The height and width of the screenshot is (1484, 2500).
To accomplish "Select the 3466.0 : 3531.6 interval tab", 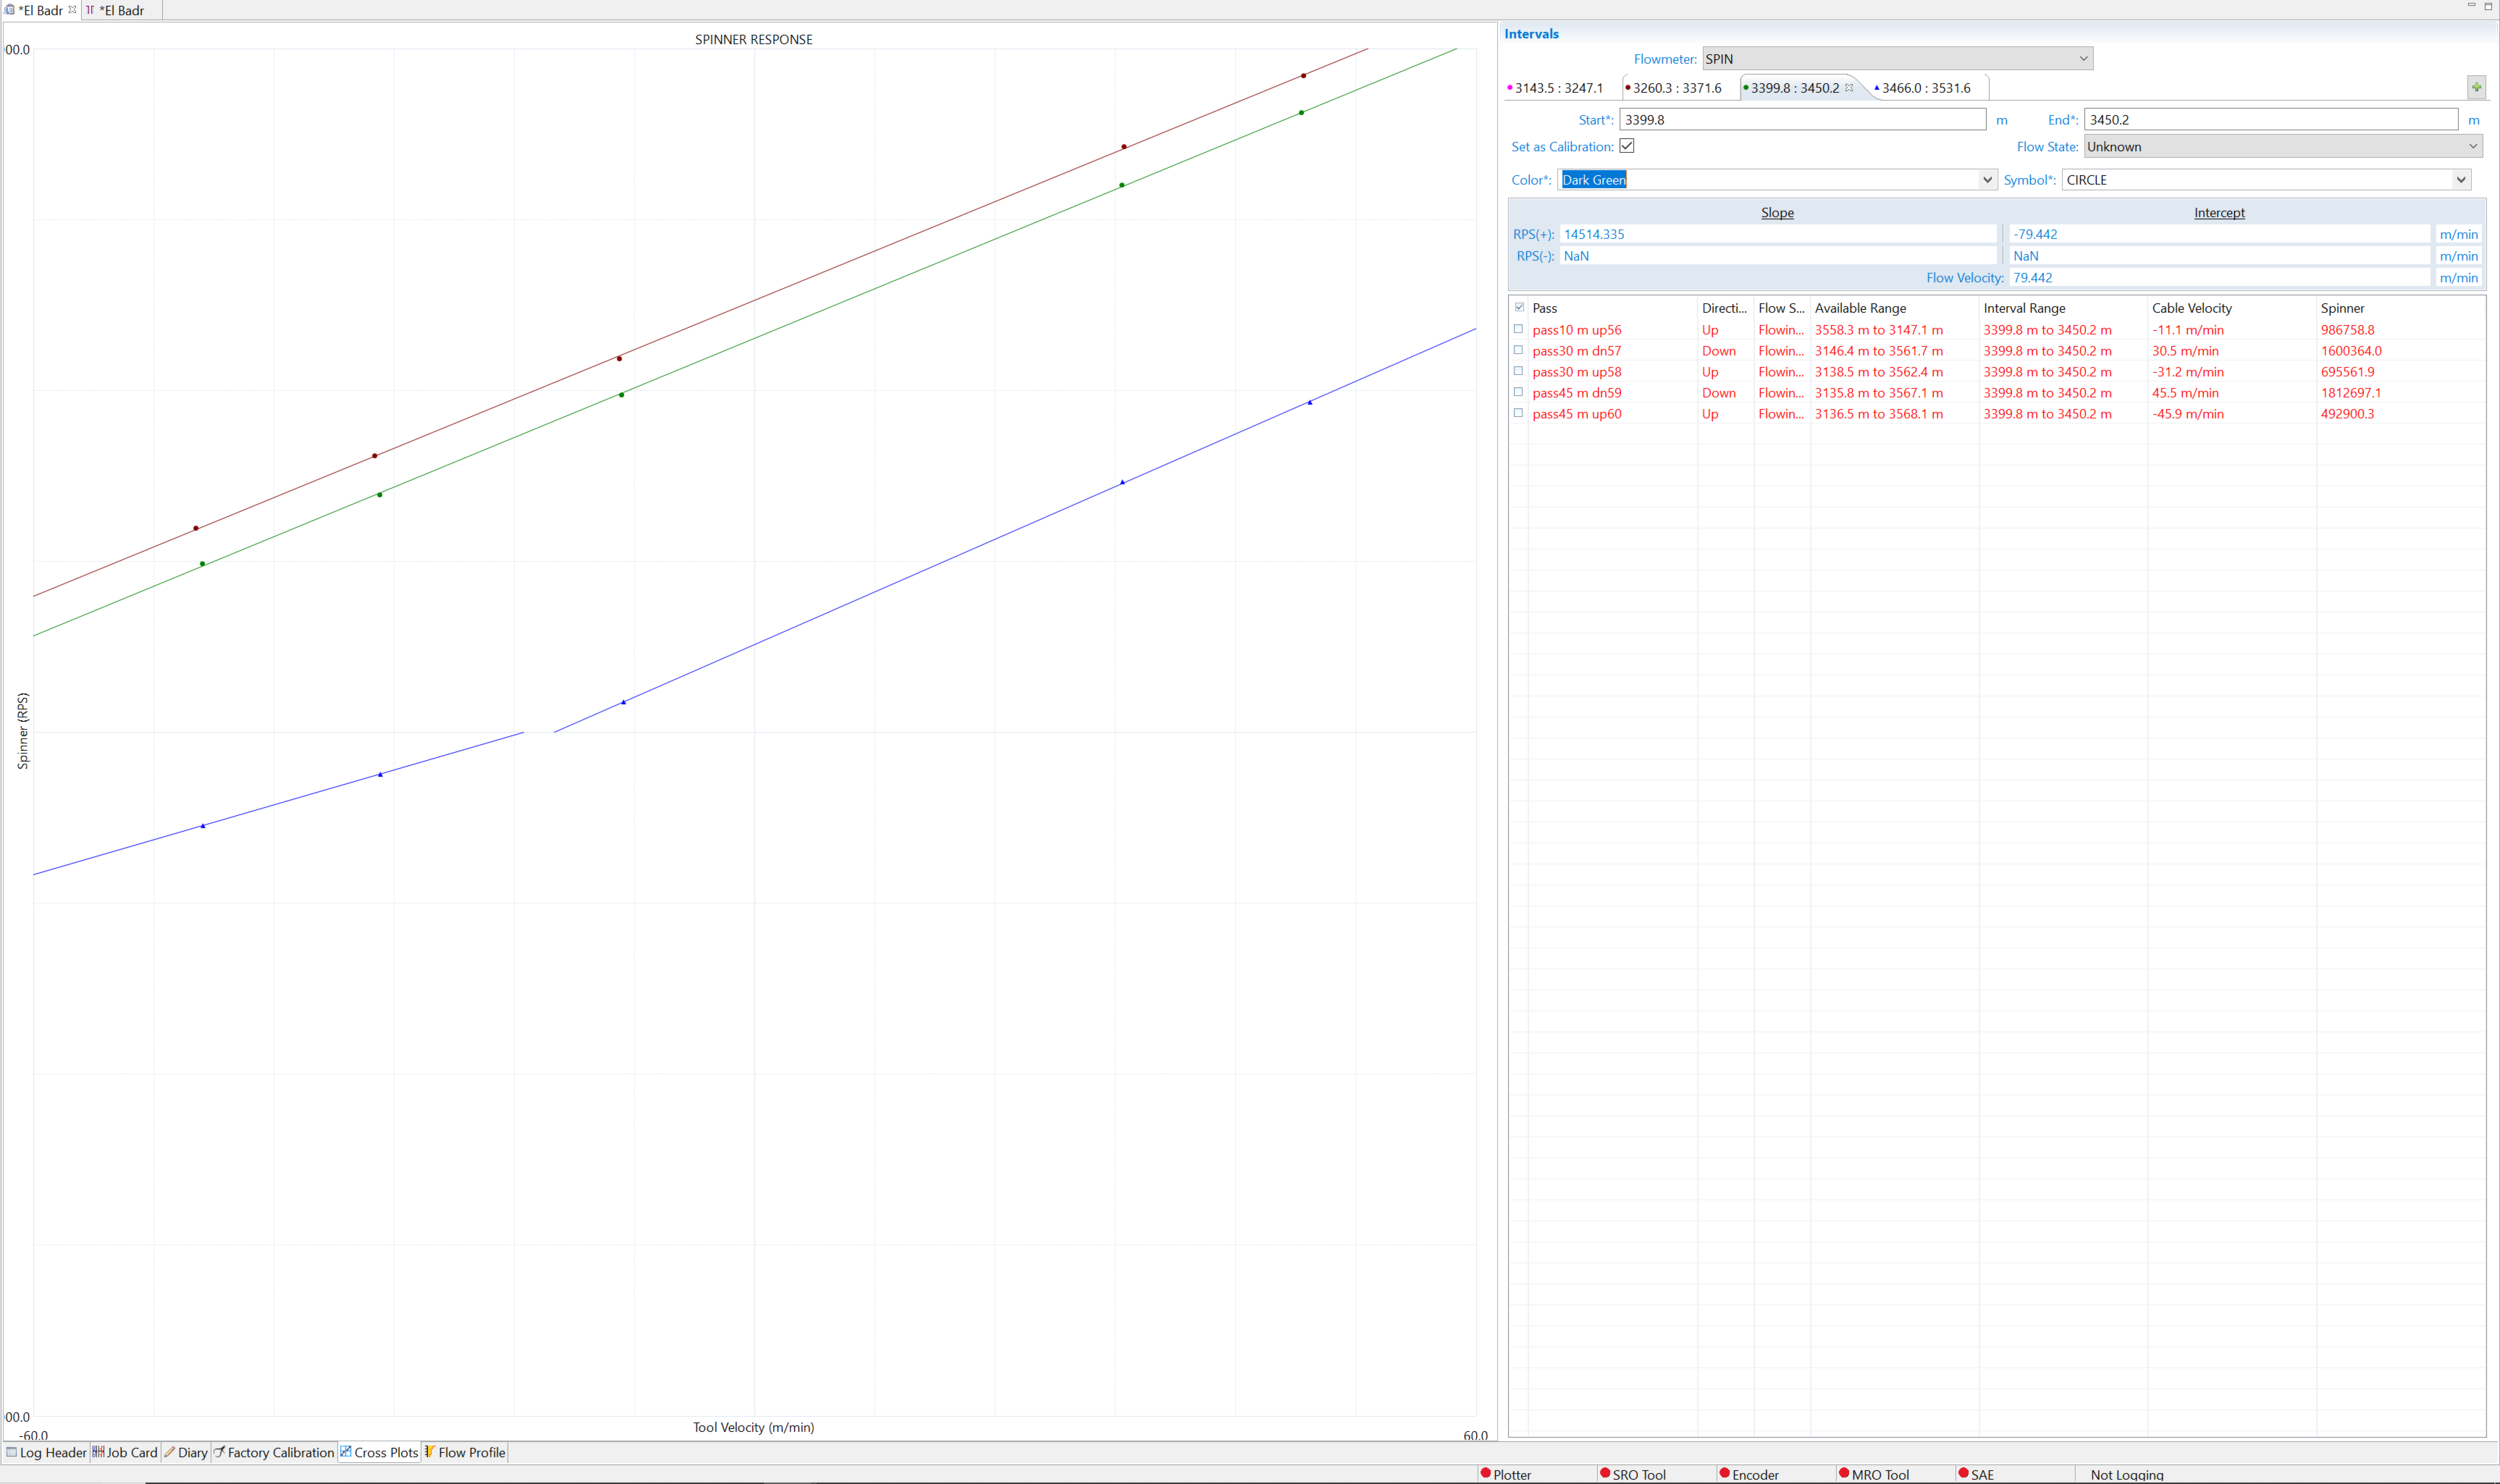I will (x=1925, y=88).
